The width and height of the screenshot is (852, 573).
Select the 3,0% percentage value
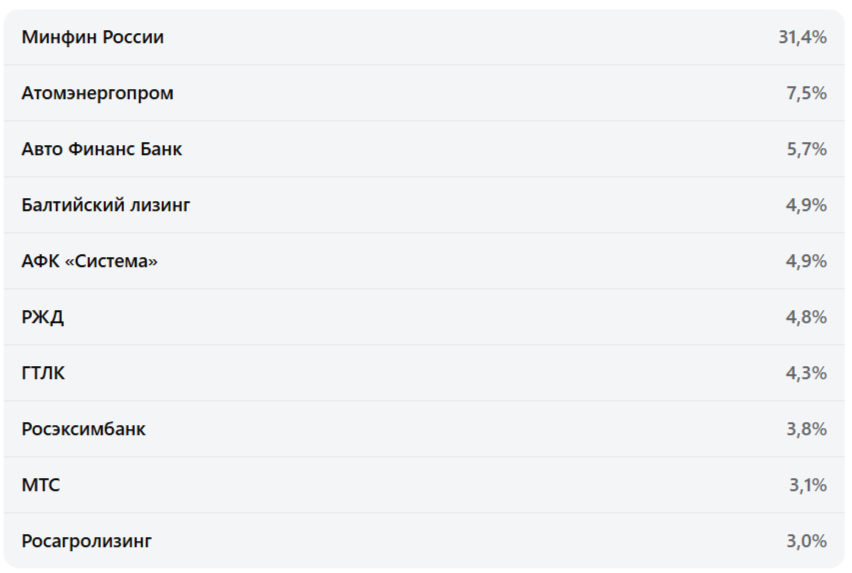click(806, 541)
